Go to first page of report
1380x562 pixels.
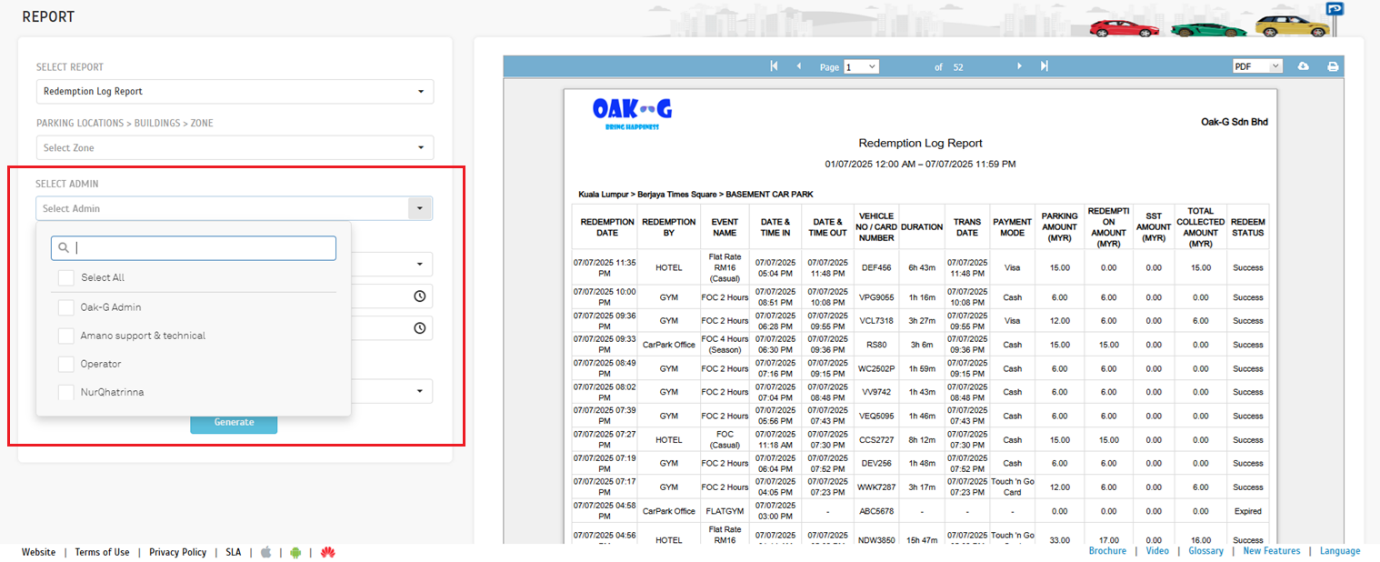click(x=774, y=66)
